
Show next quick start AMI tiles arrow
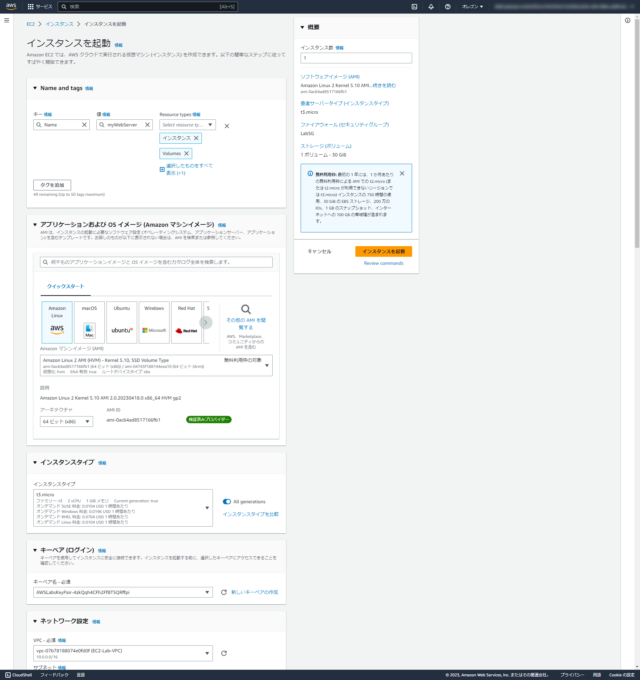[206, 322]
